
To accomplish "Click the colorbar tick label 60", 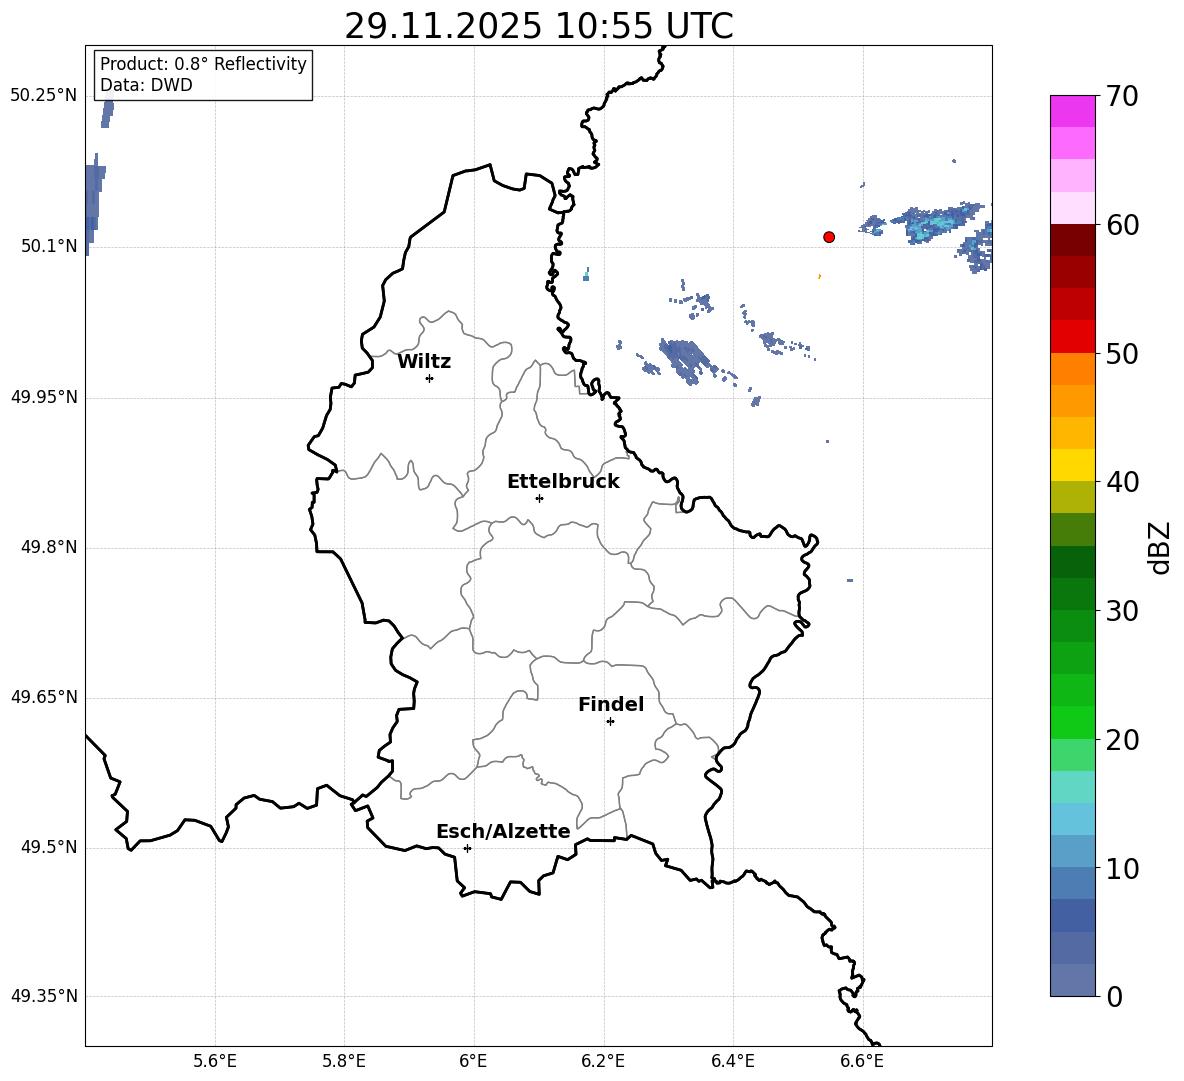I will click(x=1122, y=225).
